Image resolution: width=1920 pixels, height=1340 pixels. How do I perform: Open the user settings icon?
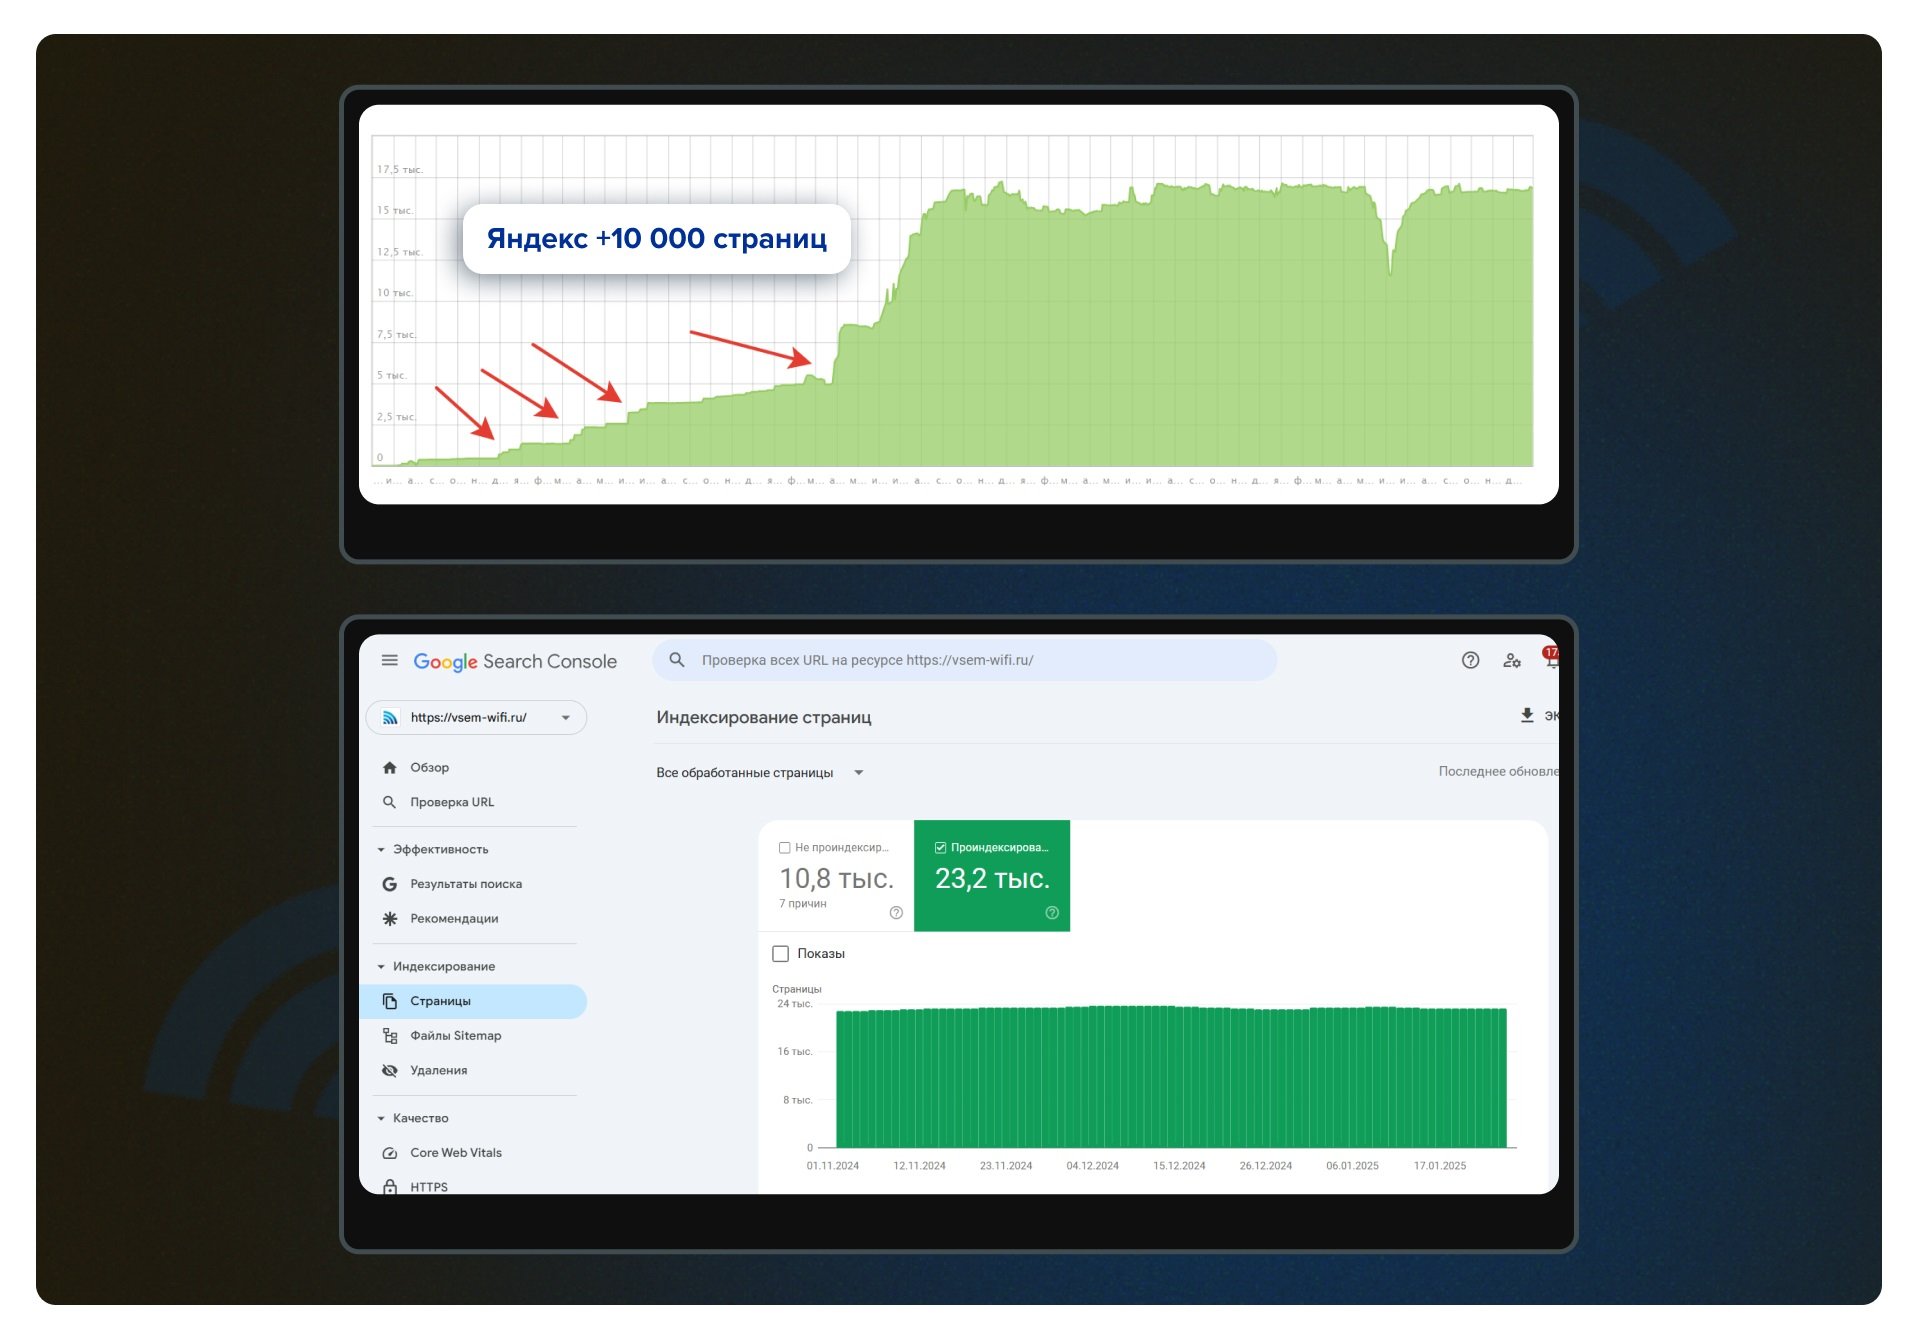coord(1511,660)
